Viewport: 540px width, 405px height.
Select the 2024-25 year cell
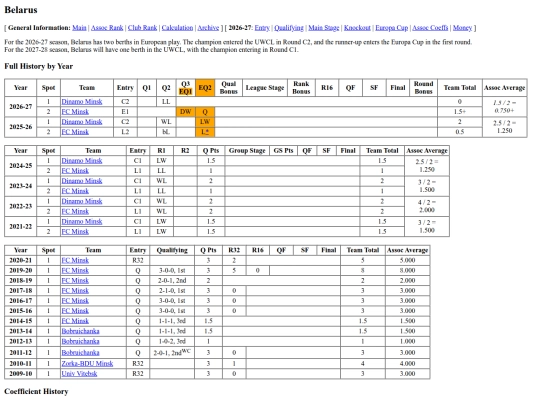click(21, 166)
